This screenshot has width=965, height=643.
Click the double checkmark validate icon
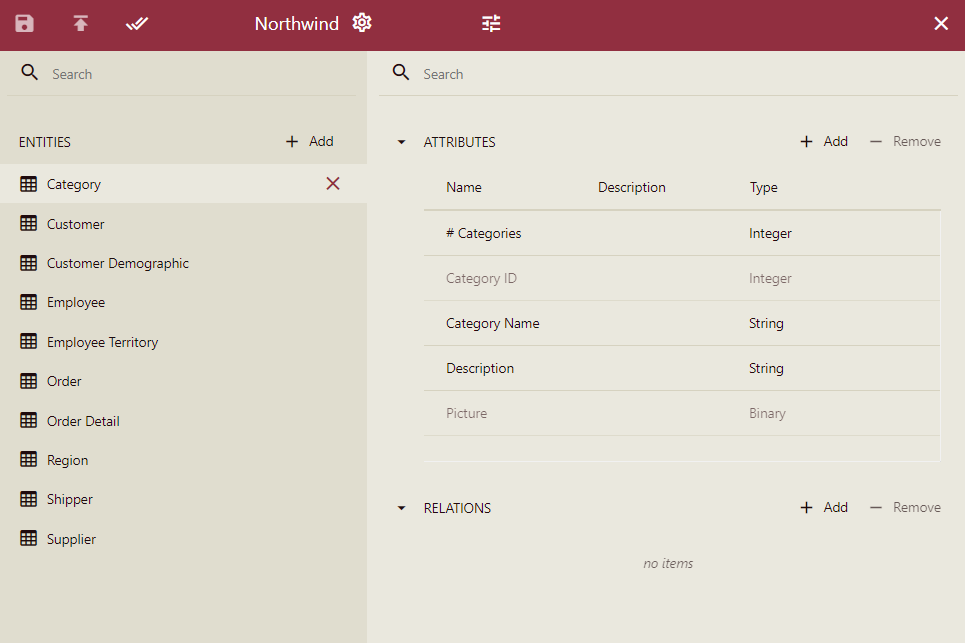click(x=137, y=23)
